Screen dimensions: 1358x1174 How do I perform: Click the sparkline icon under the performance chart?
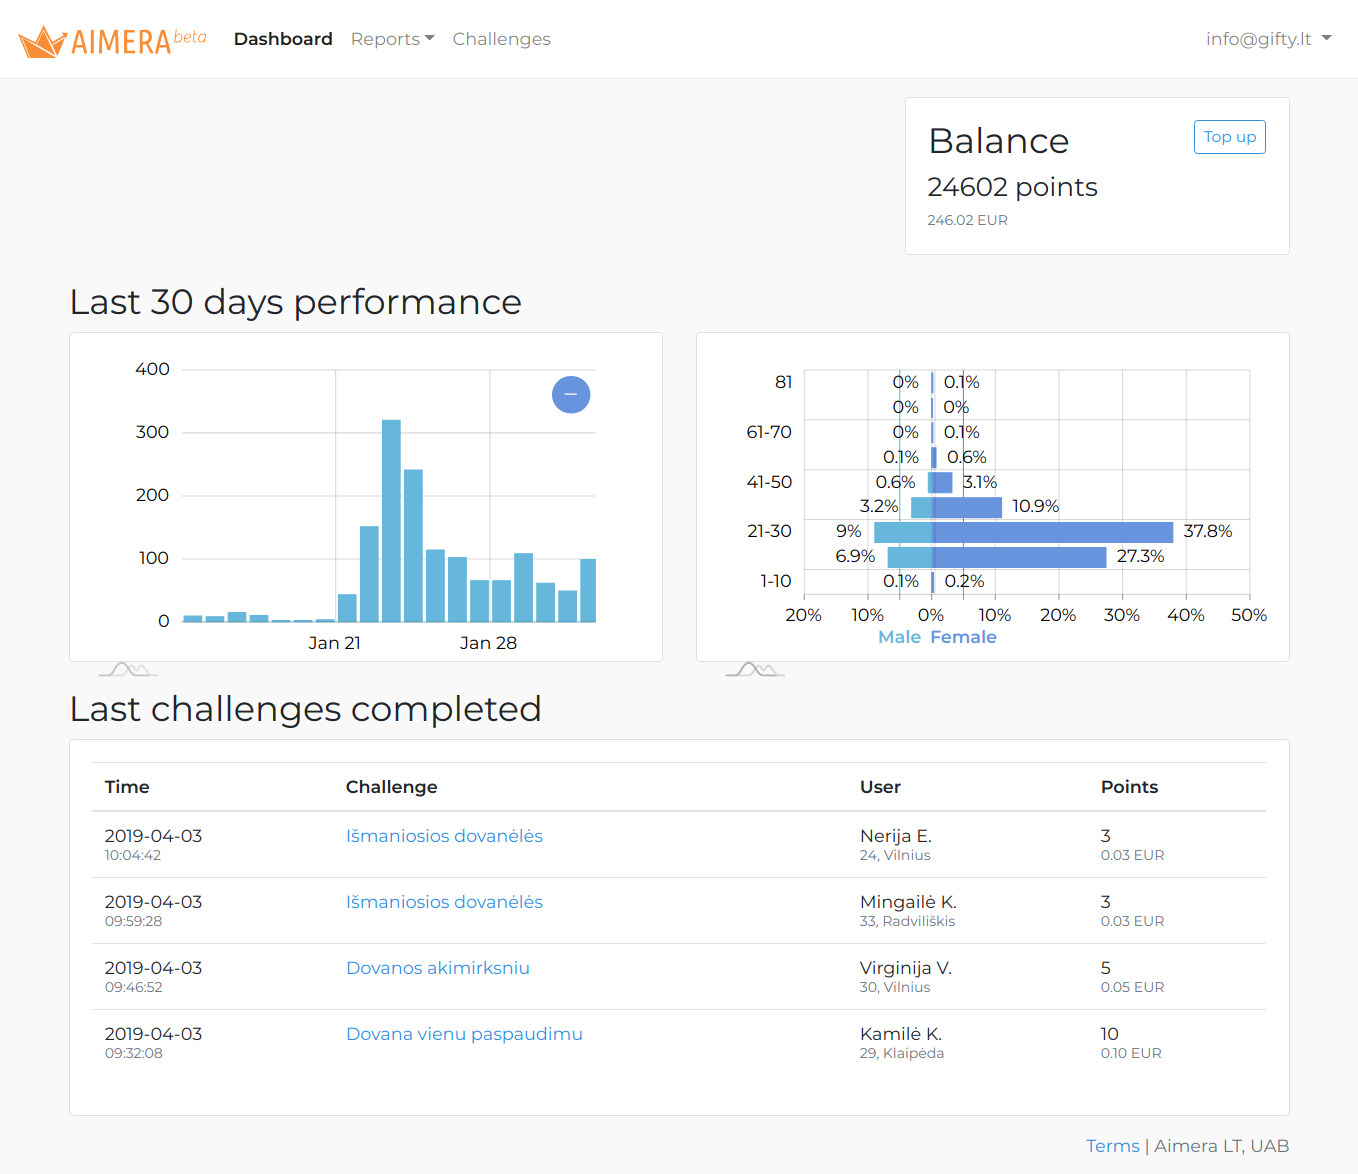pyautogui.click(x=128, y=668)
